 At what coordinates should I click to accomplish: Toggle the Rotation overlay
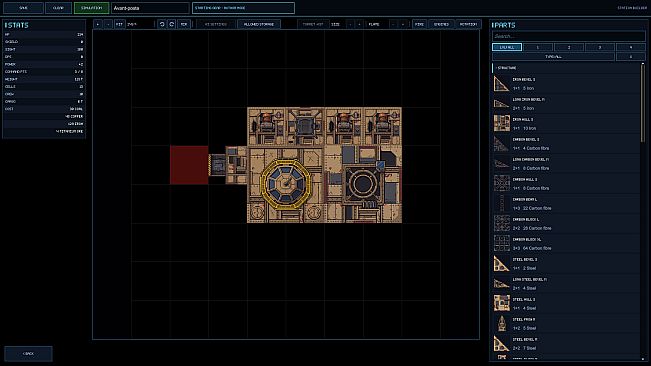click(x=468, y=24)
